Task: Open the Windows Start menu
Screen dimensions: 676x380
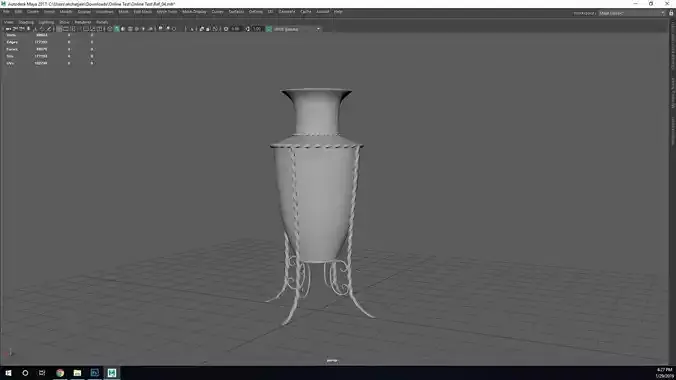Action: (8, 373)
